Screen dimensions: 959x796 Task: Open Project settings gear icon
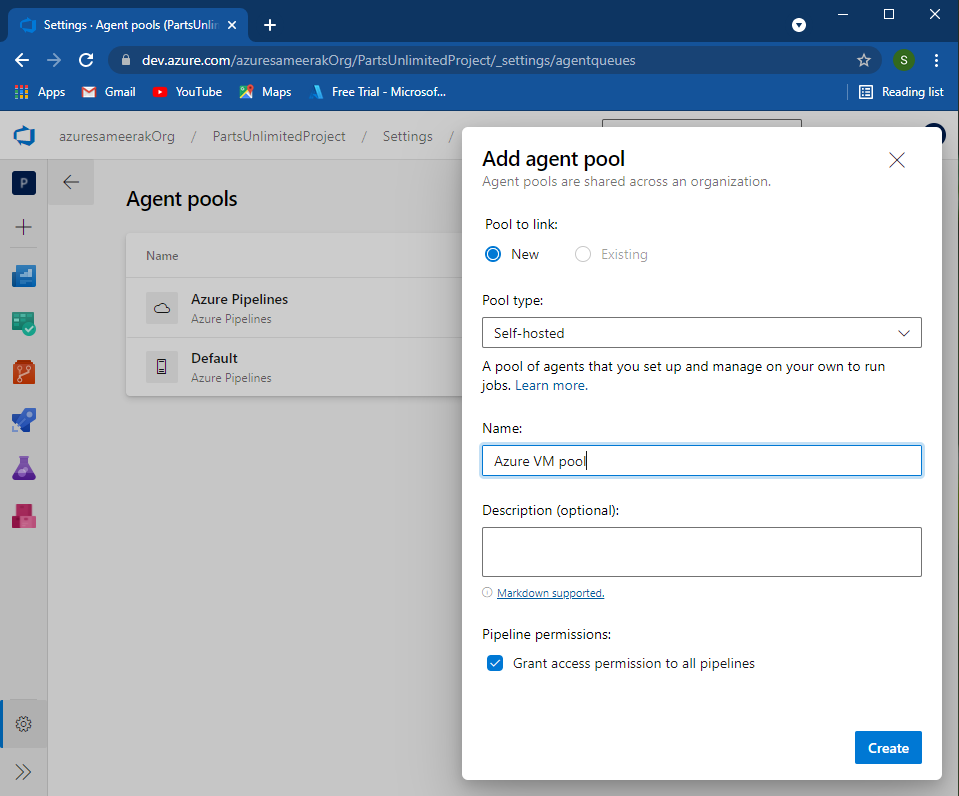[x=22, y=723]
